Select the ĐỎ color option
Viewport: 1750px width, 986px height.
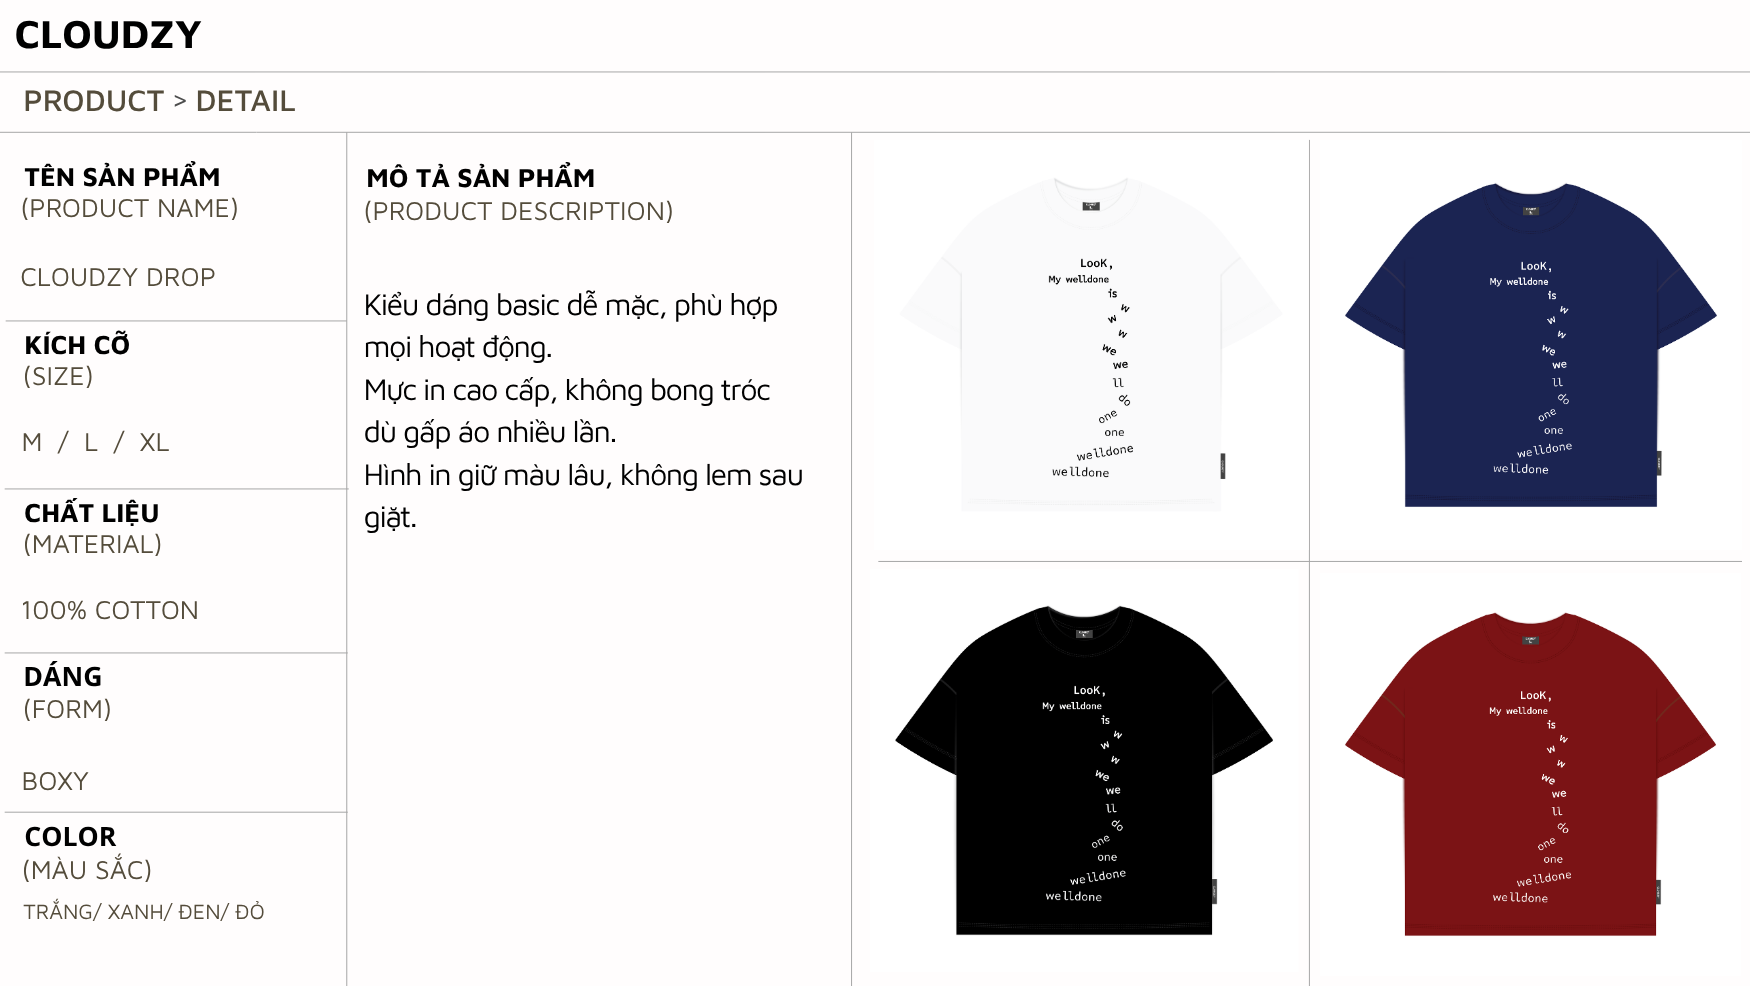[250, 911]
